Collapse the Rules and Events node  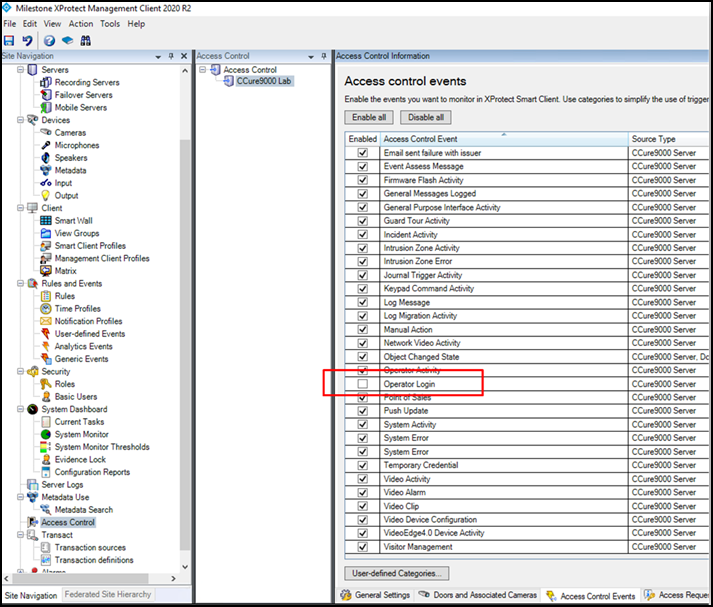[x=19, y=284]
